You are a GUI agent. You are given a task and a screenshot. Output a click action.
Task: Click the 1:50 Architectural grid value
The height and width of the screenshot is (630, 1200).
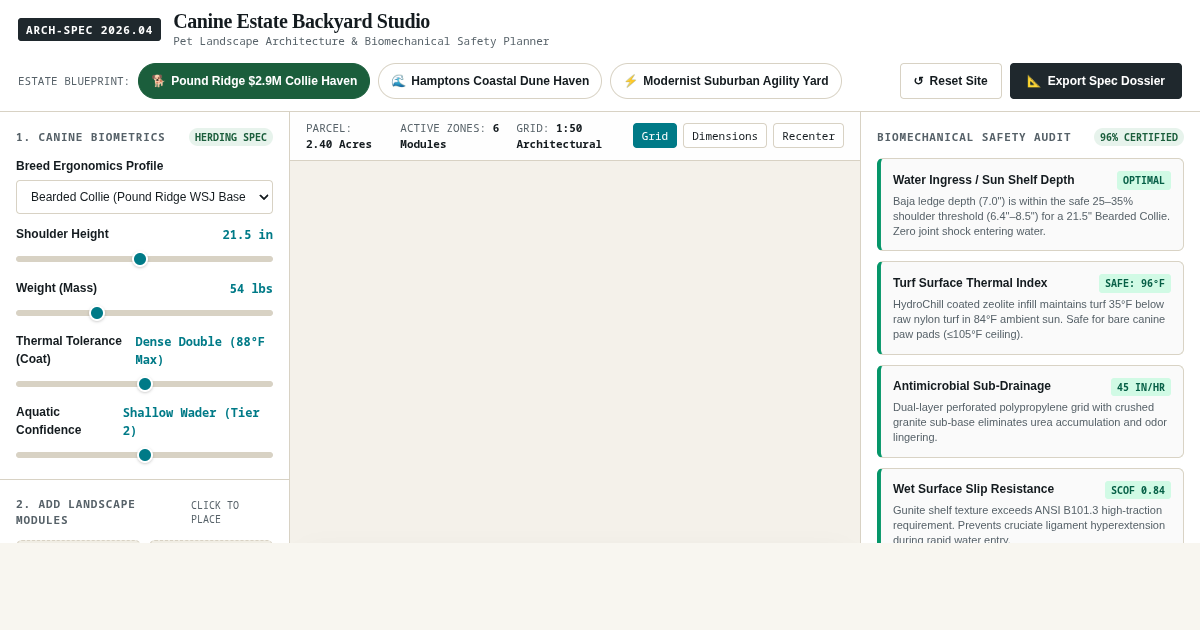[x=560, y=136]
